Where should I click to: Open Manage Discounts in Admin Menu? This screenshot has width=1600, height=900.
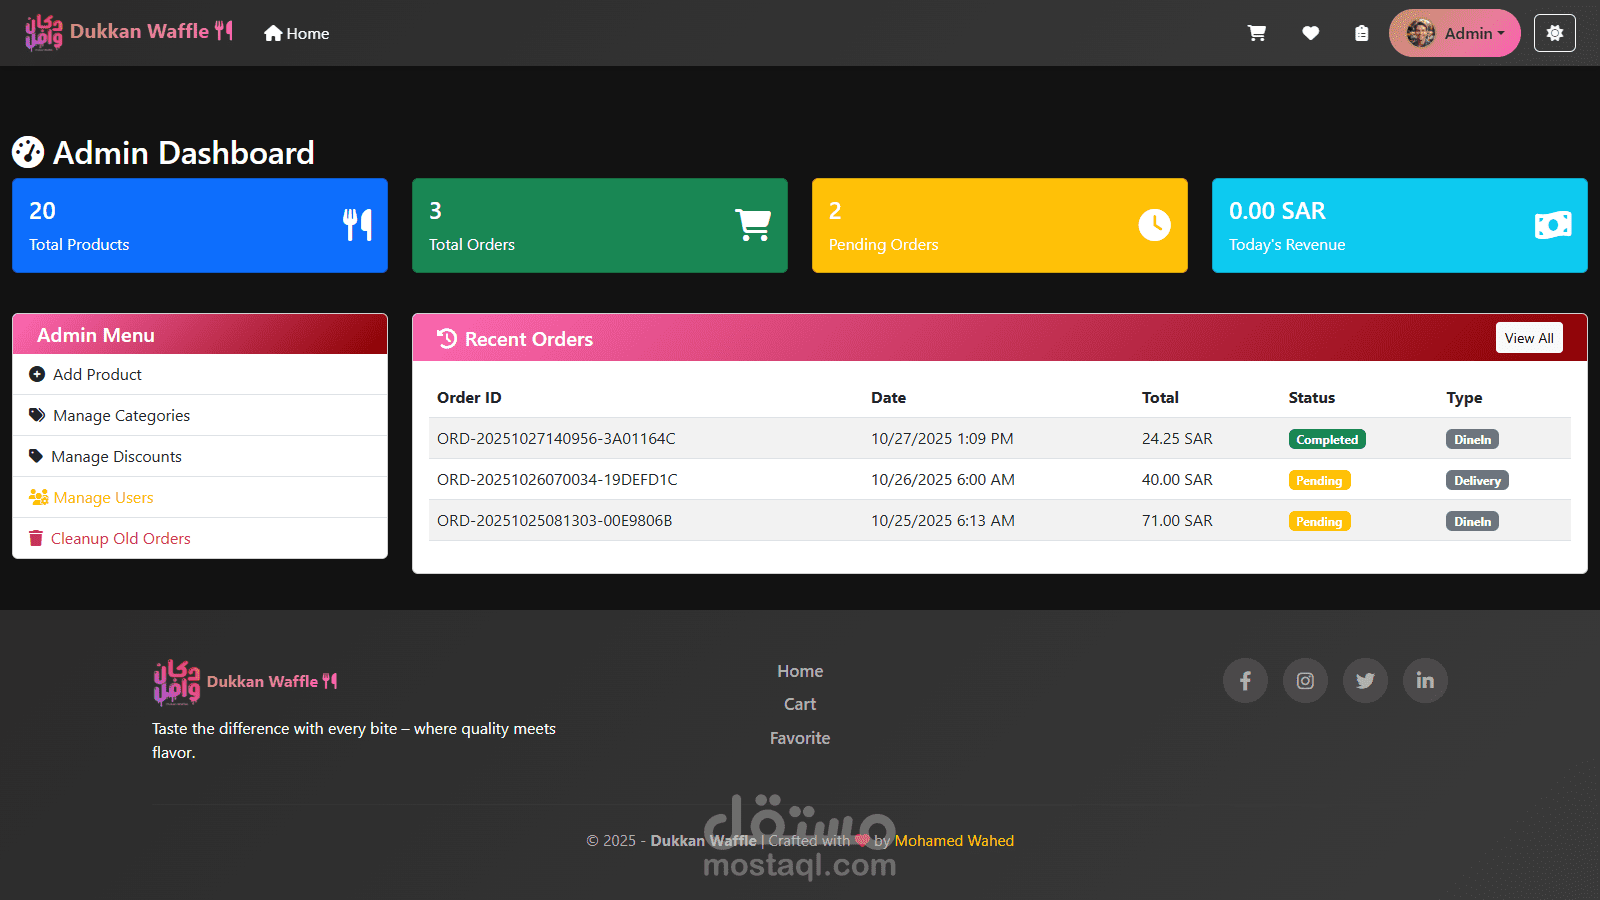[200, 456]
